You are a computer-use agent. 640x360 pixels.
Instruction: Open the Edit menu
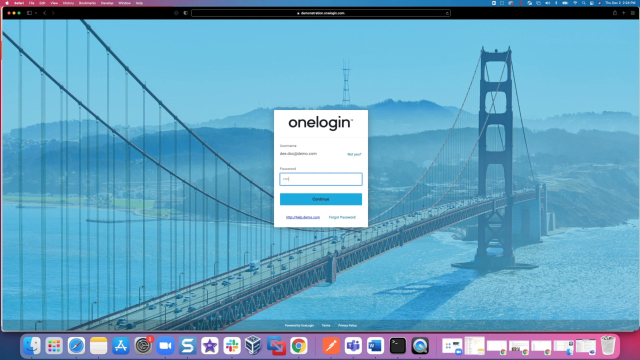[42, 3]
